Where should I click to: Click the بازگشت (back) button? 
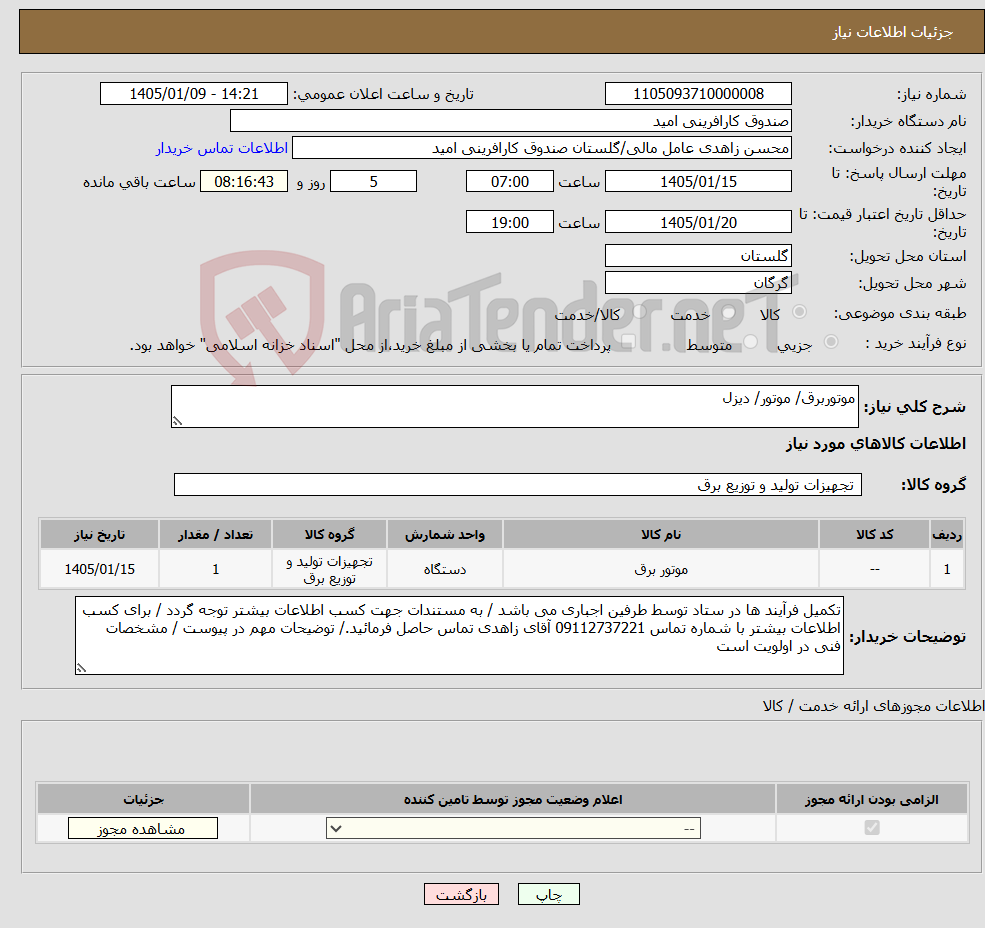pyautogui.click(x=462, y=894)
